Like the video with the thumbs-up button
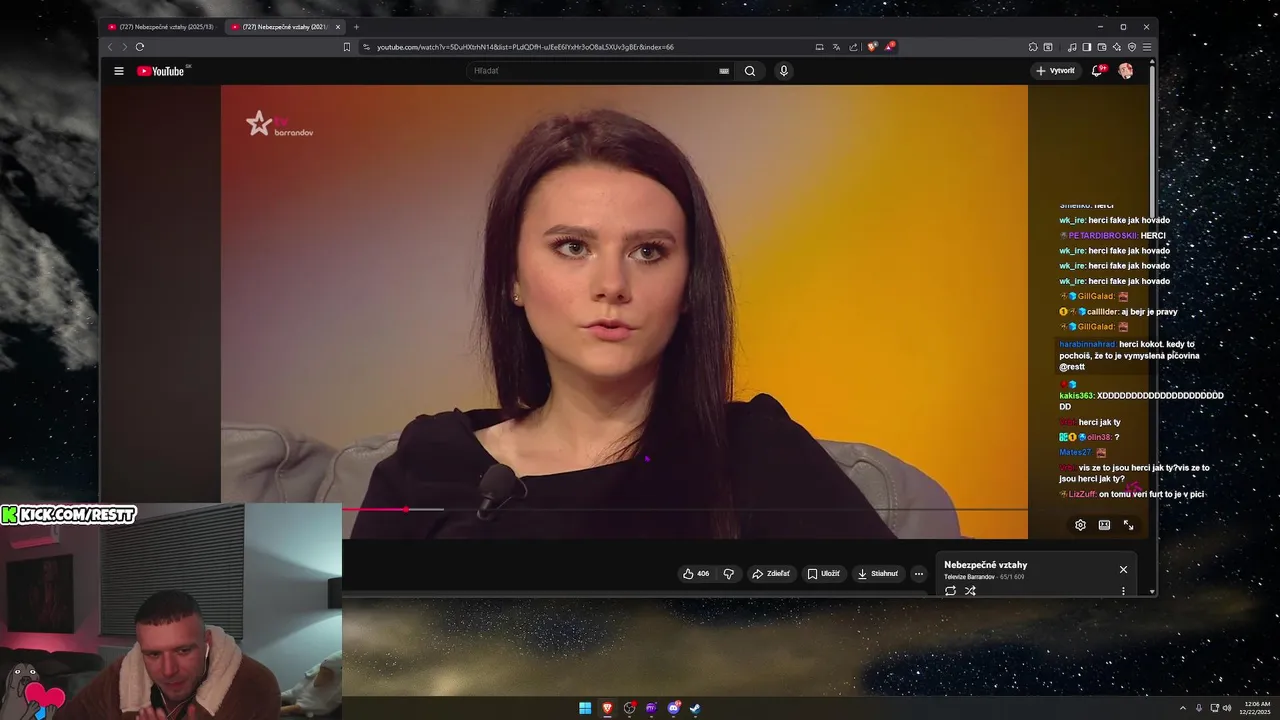 [696, 574]
